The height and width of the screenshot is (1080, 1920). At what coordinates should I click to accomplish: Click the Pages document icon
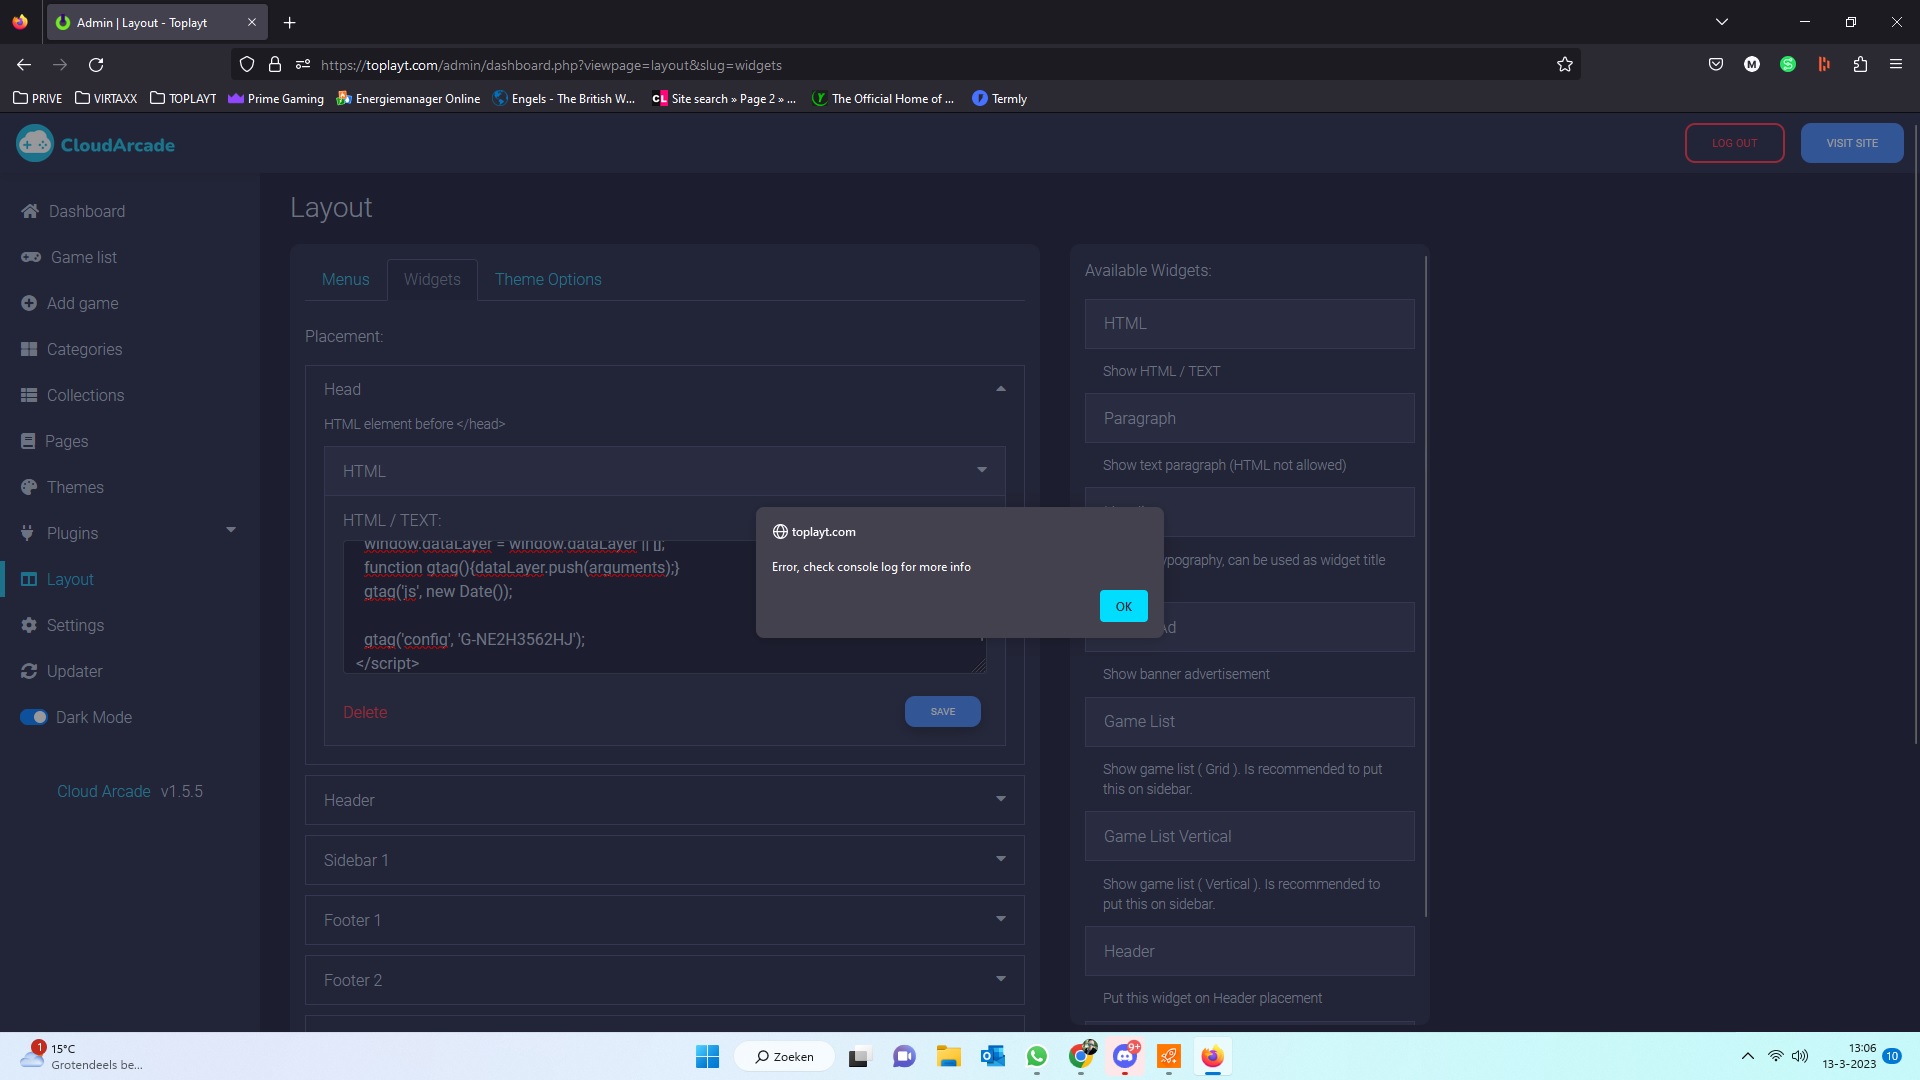(x=28, y=441)
